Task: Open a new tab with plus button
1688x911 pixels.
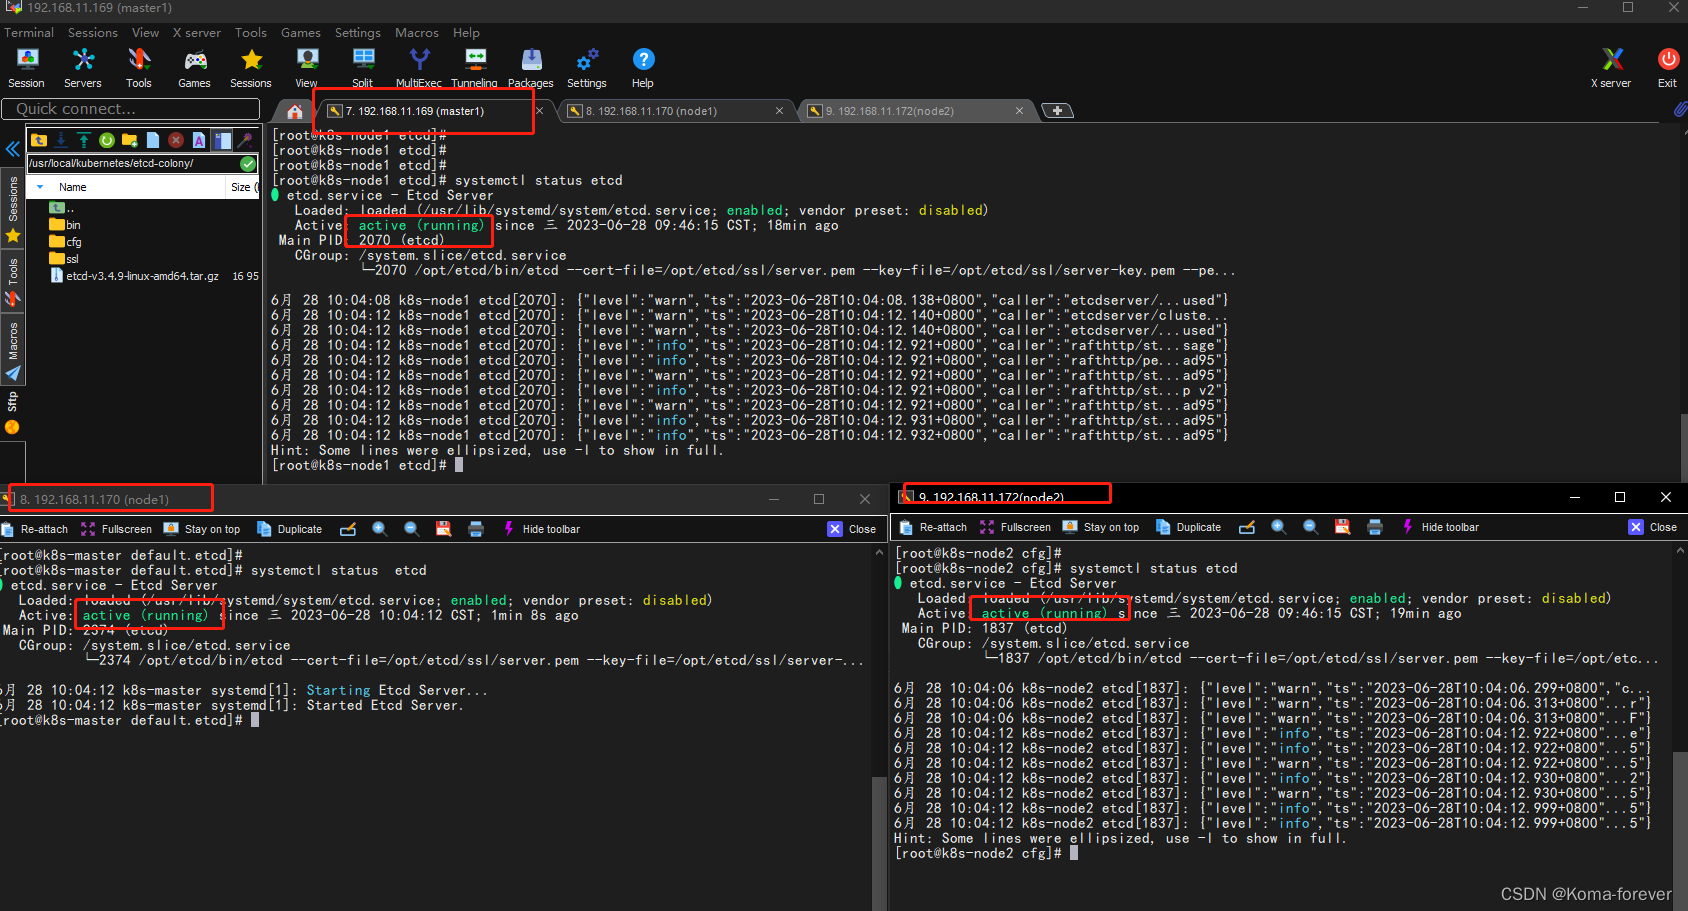Action: [1057, 111]
